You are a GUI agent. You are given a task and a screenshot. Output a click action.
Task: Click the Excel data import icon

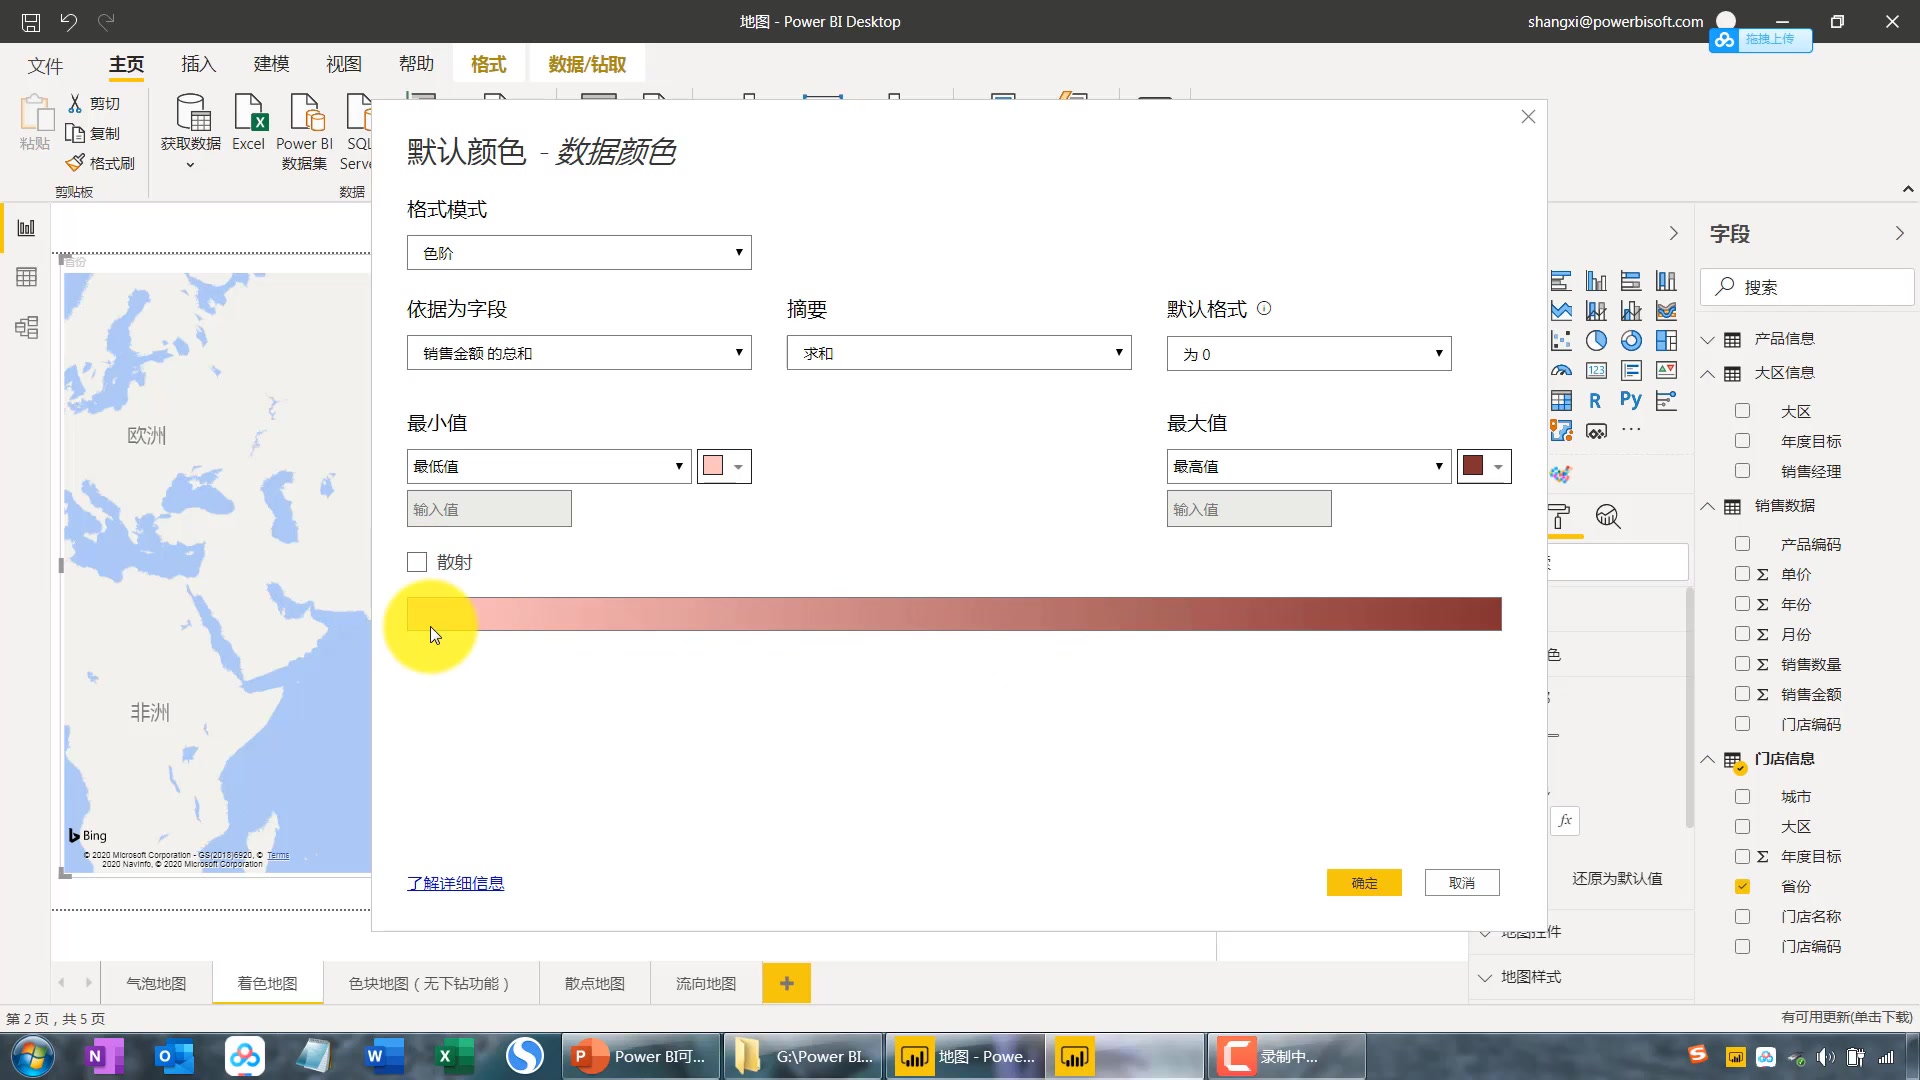tap(248, 122)
